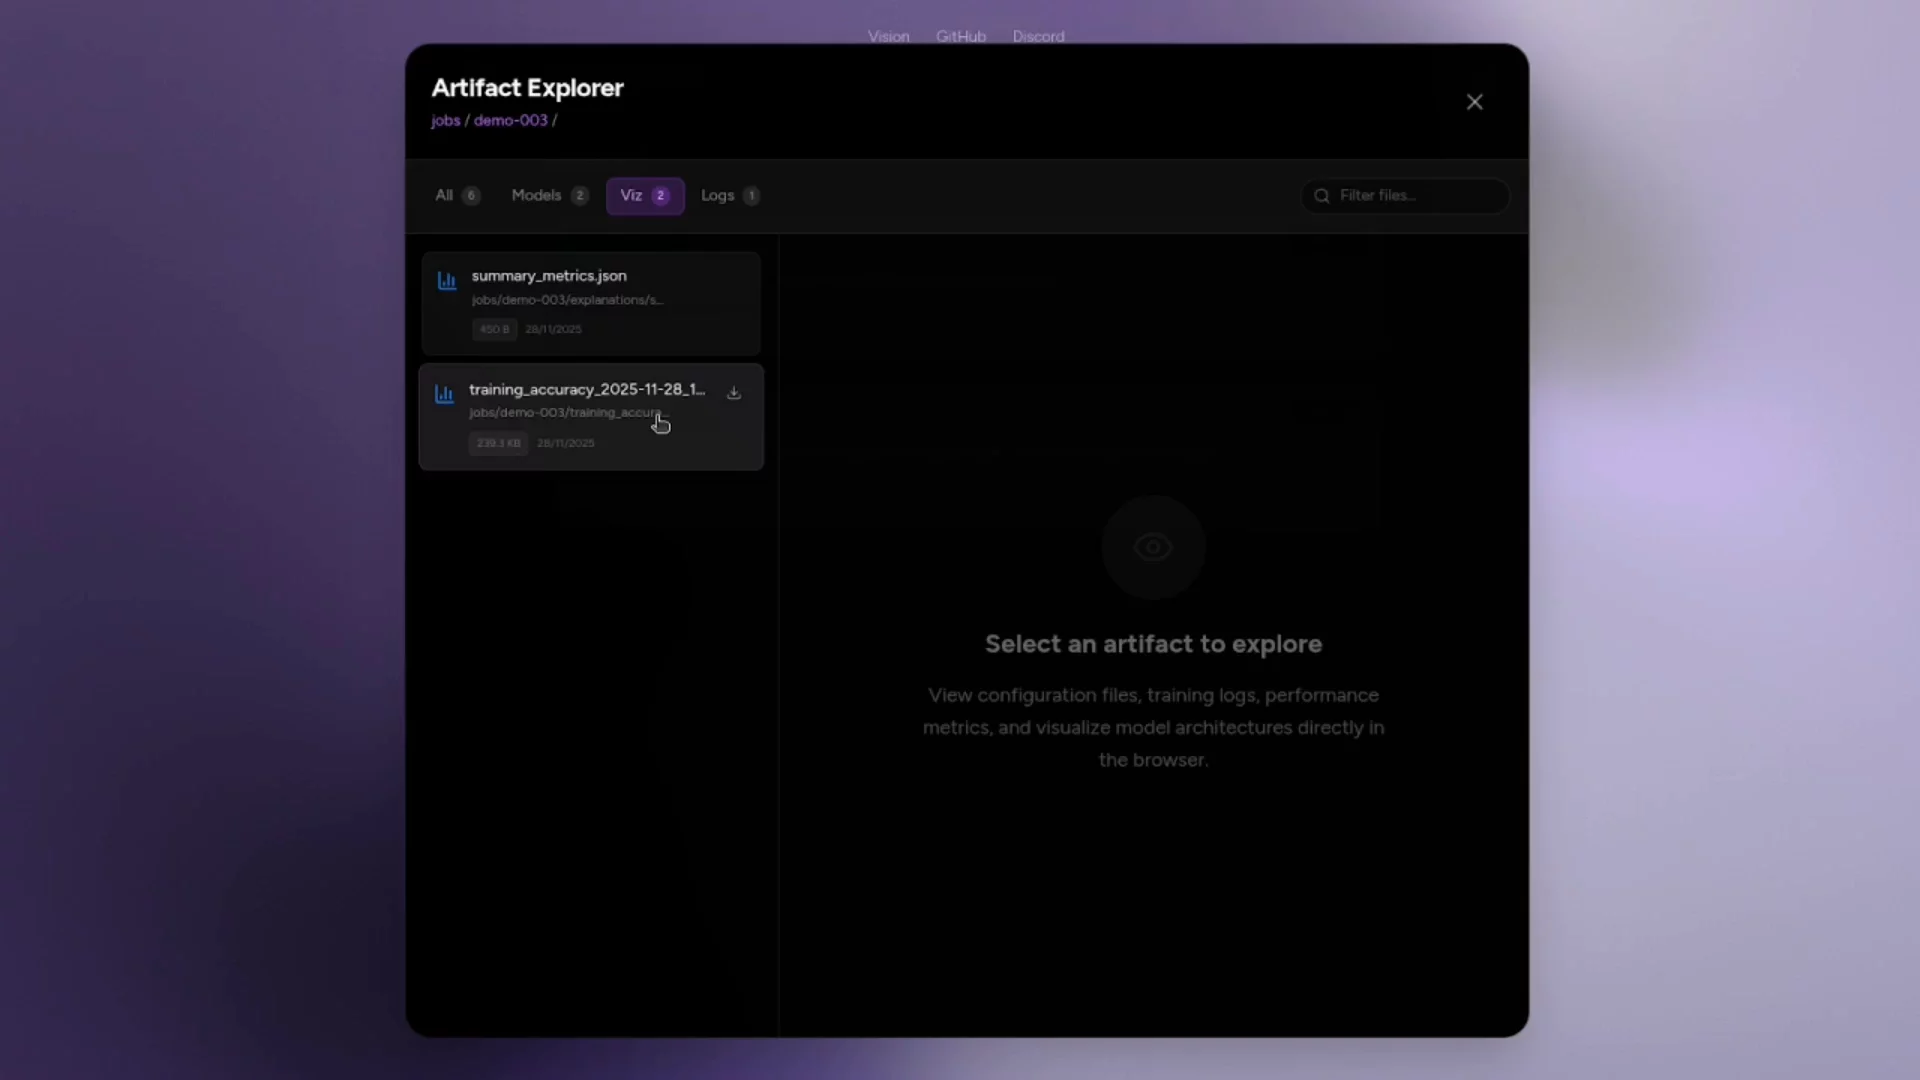Open the jobs breadcrumb link
The height and width of the screenshot is (1080, 1920).
pos(446,120)
